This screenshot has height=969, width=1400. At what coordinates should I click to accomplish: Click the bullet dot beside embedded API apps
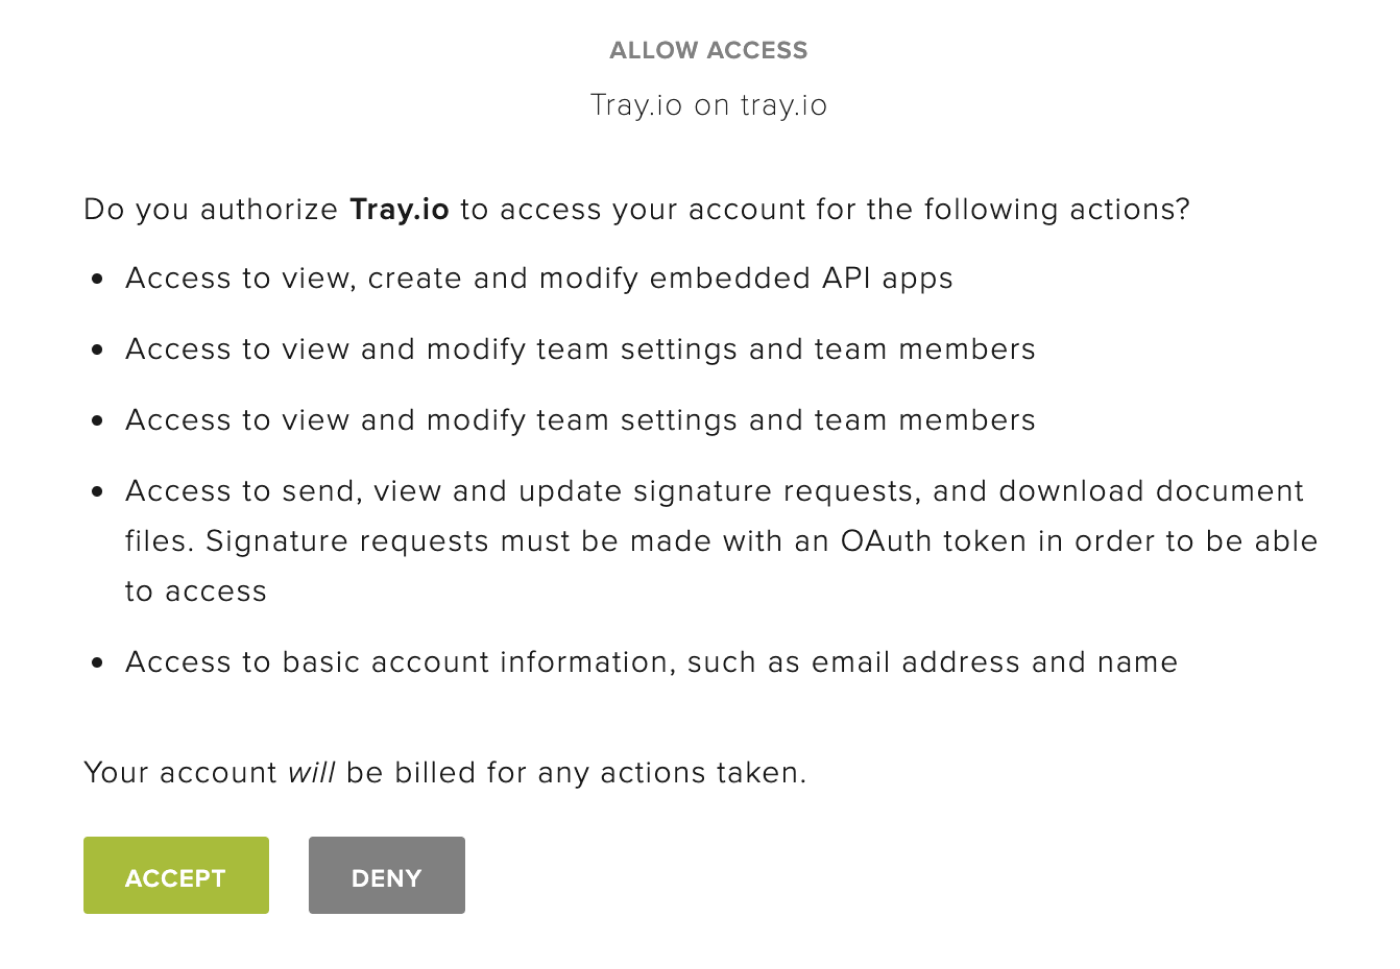click(x=97, y=279)
